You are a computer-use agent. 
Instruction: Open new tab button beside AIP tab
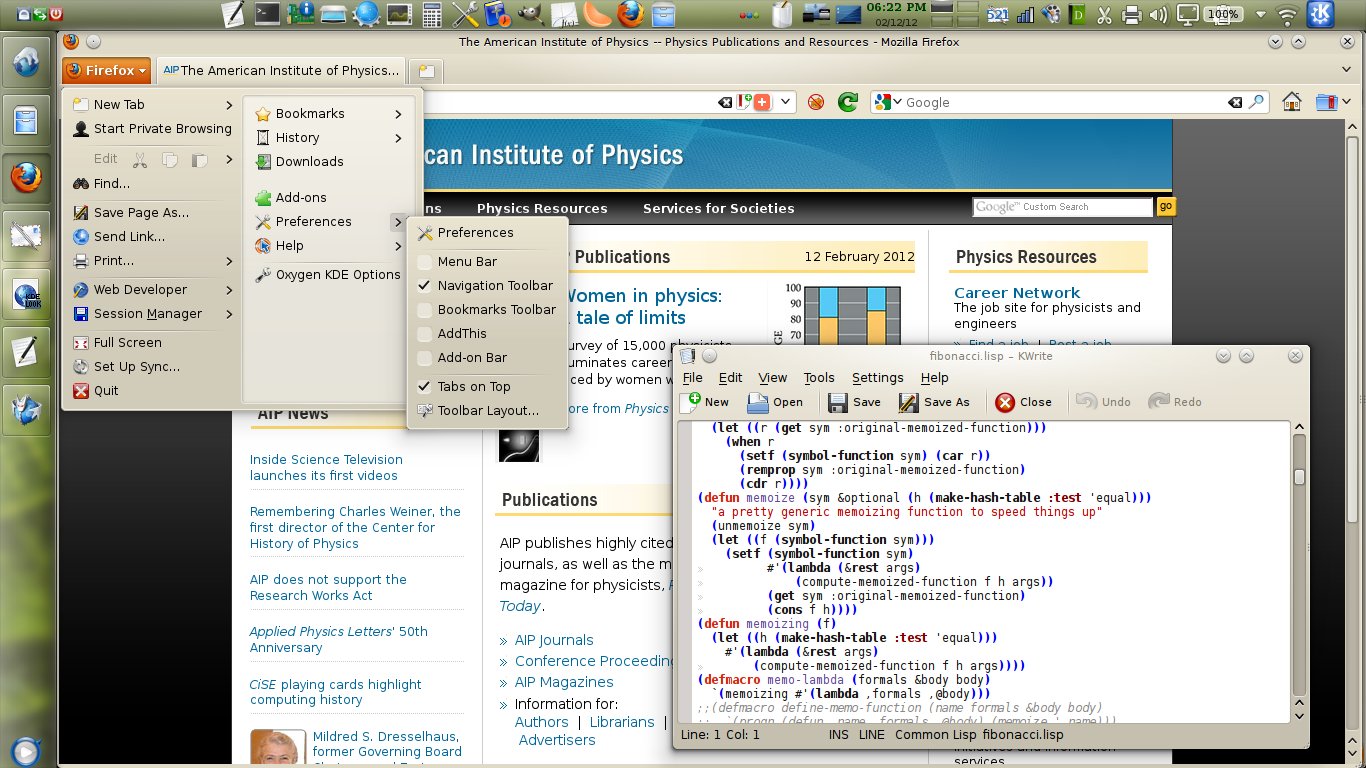[426, 71]
